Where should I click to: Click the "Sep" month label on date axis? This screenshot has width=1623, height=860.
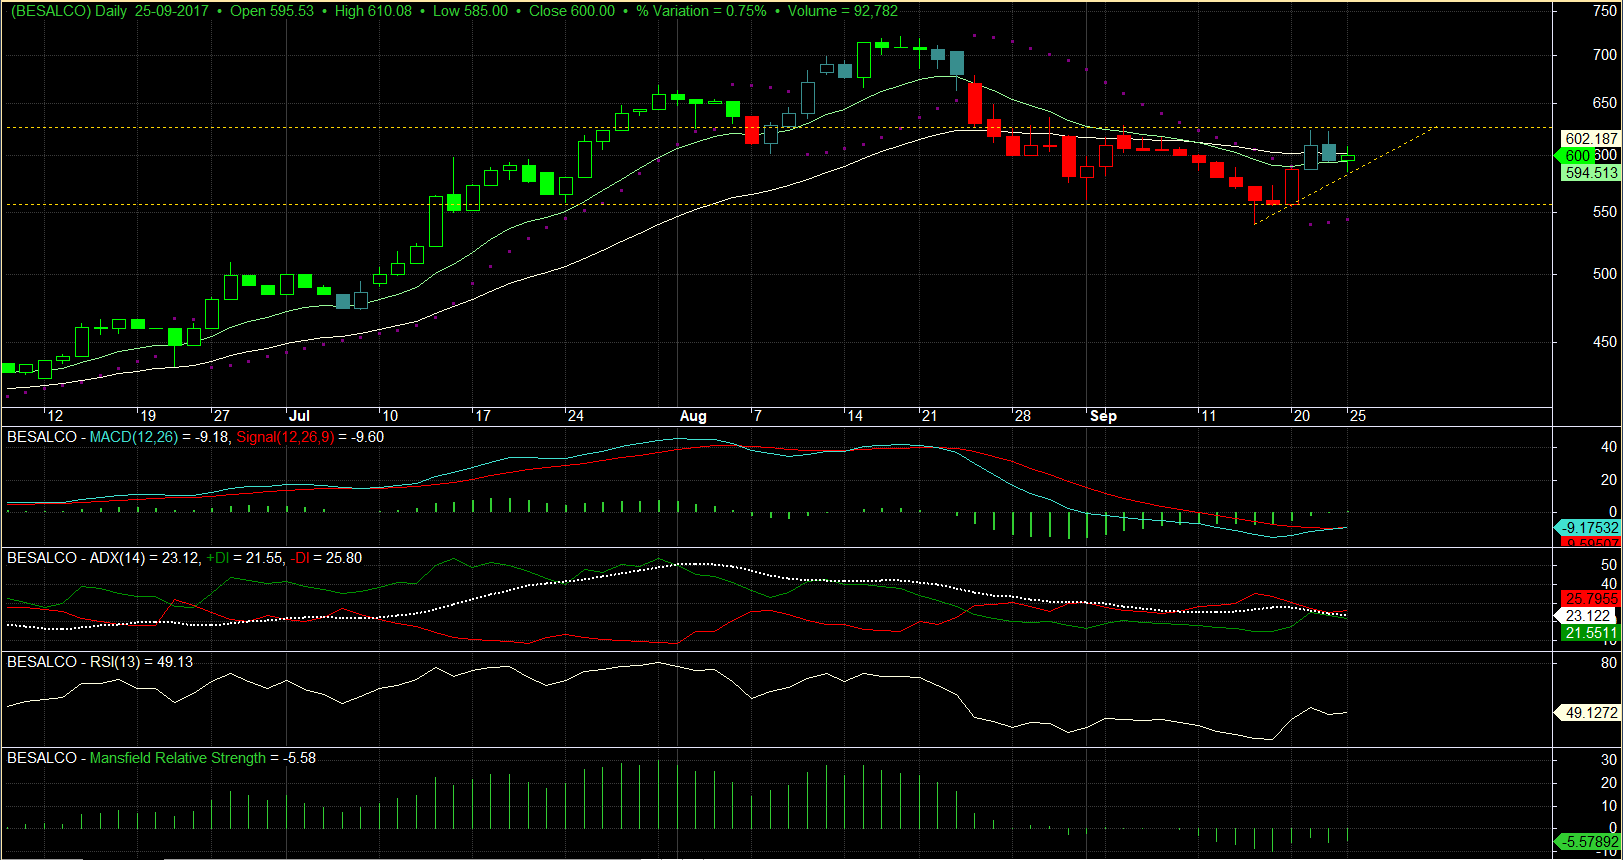coord(1103,416)
